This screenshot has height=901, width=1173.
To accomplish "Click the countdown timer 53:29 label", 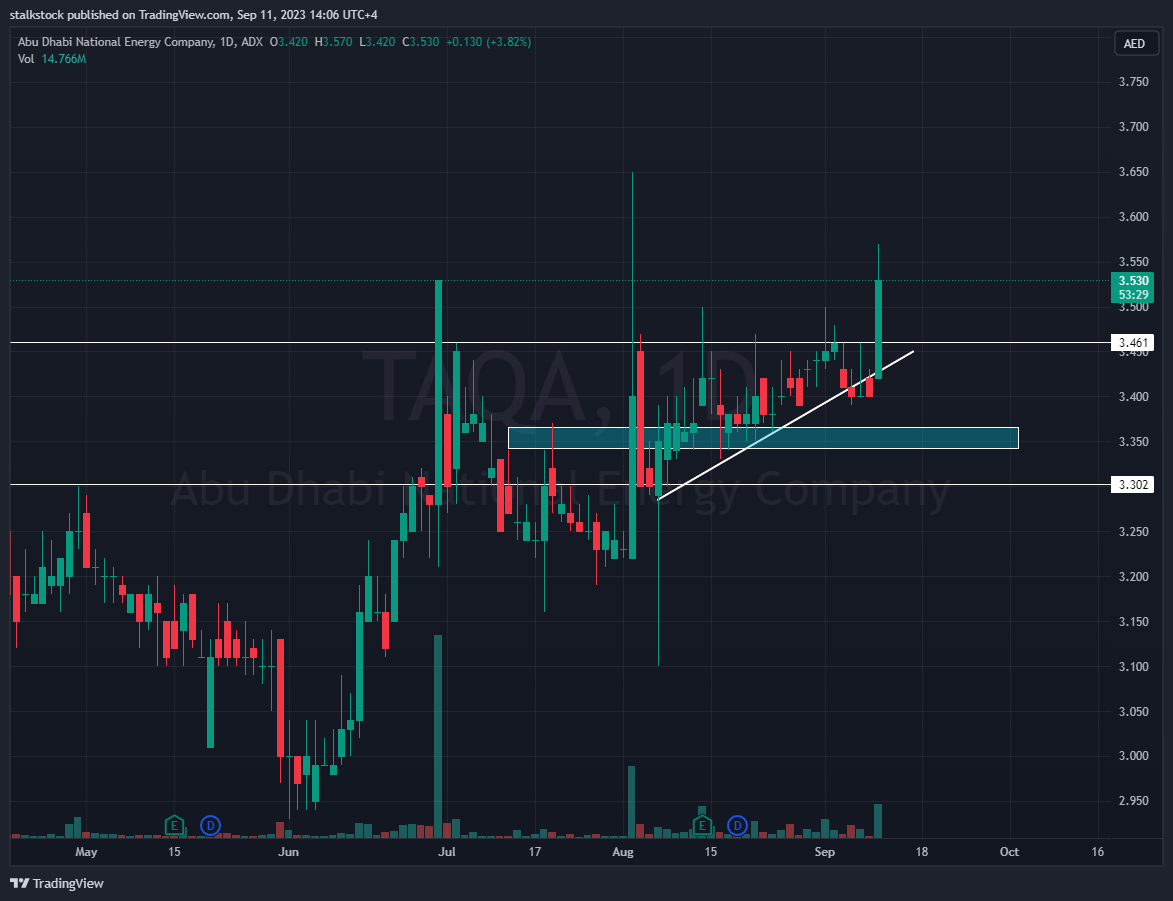I will [1133, 295].
